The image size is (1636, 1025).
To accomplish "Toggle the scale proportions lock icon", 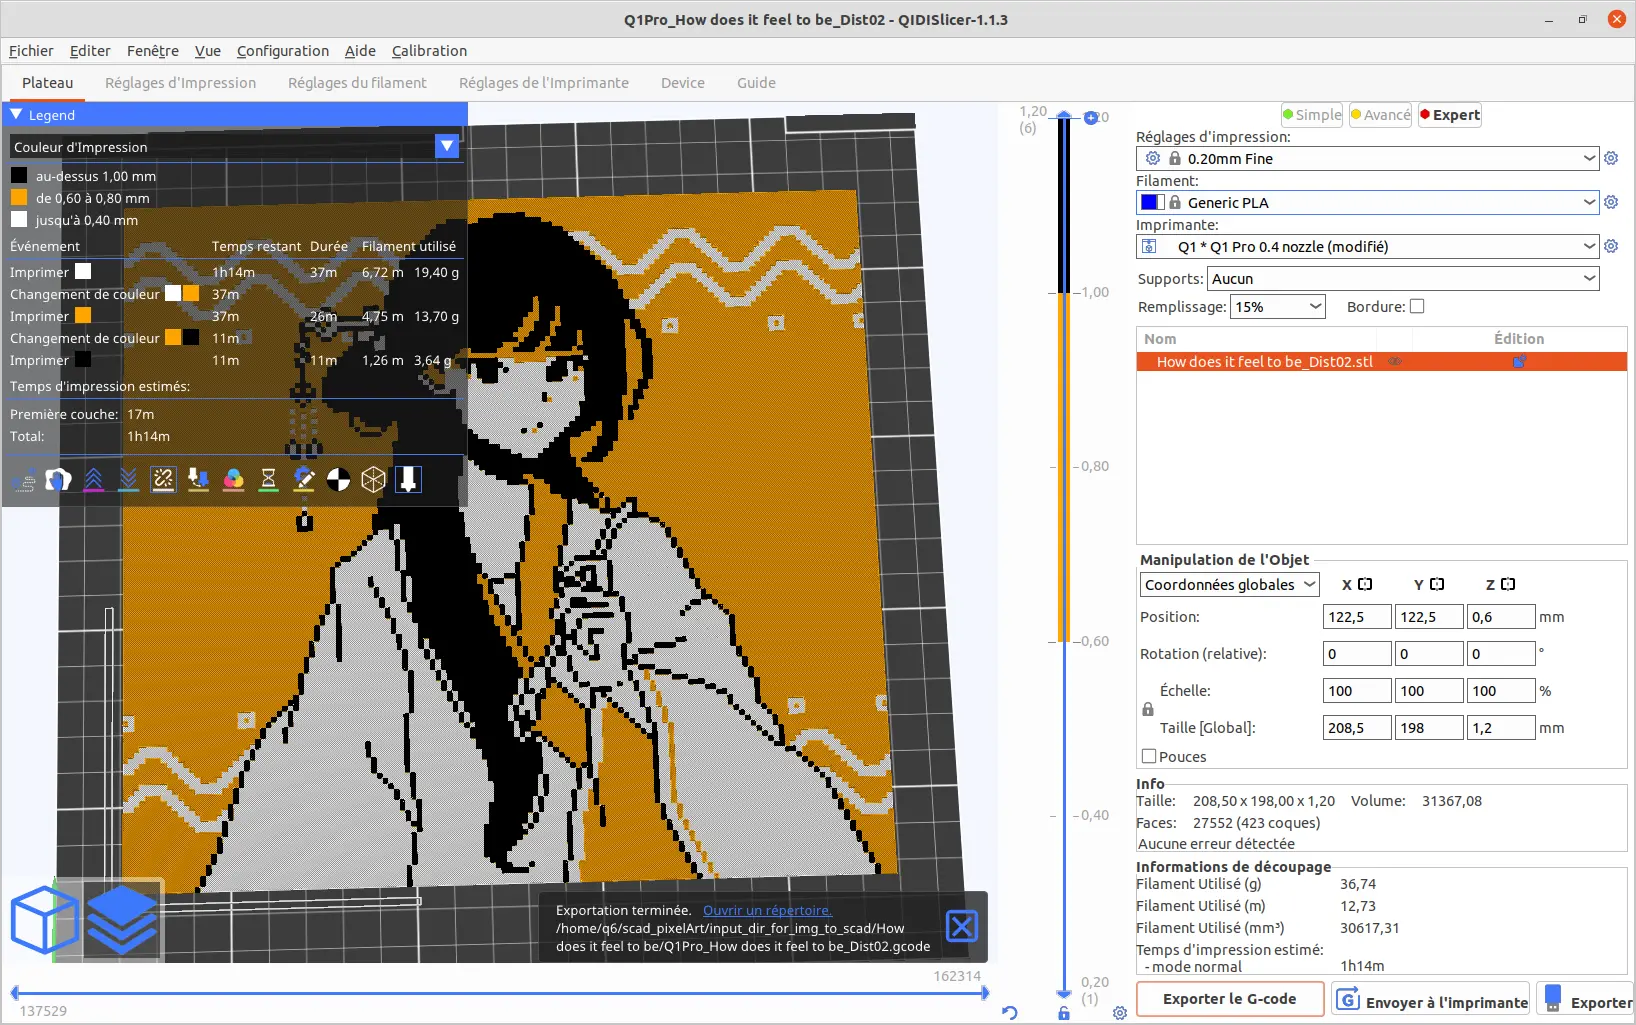I will pyautogui.click(x=1148, y=709).
